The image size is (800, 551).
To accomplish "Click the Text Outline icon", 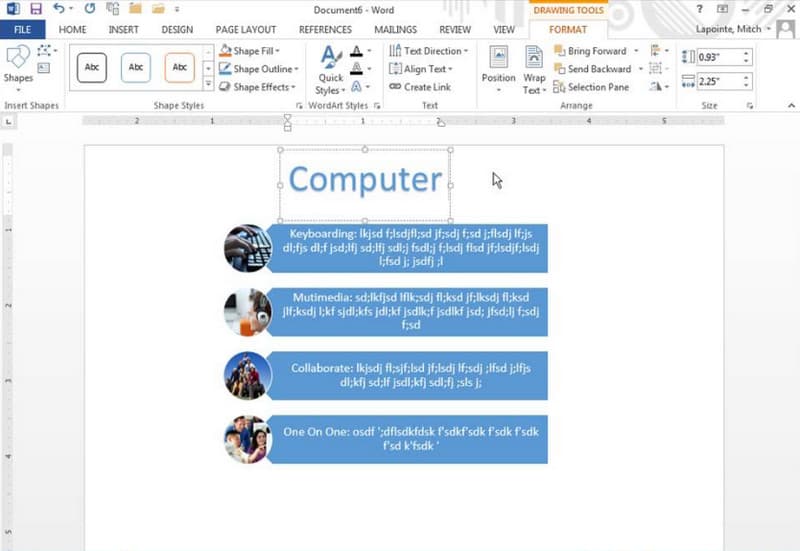I will point(357,68).
